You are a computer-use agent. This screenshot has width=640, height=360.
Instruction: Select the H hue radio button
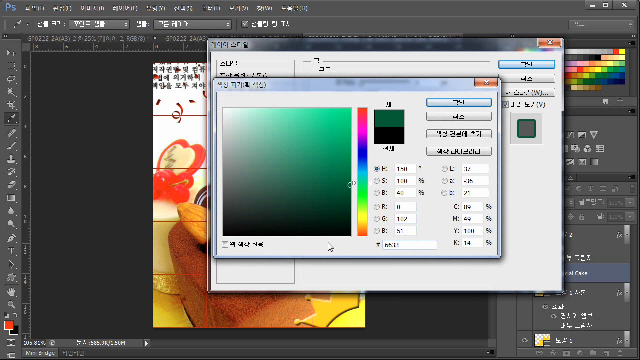[377, 169]
